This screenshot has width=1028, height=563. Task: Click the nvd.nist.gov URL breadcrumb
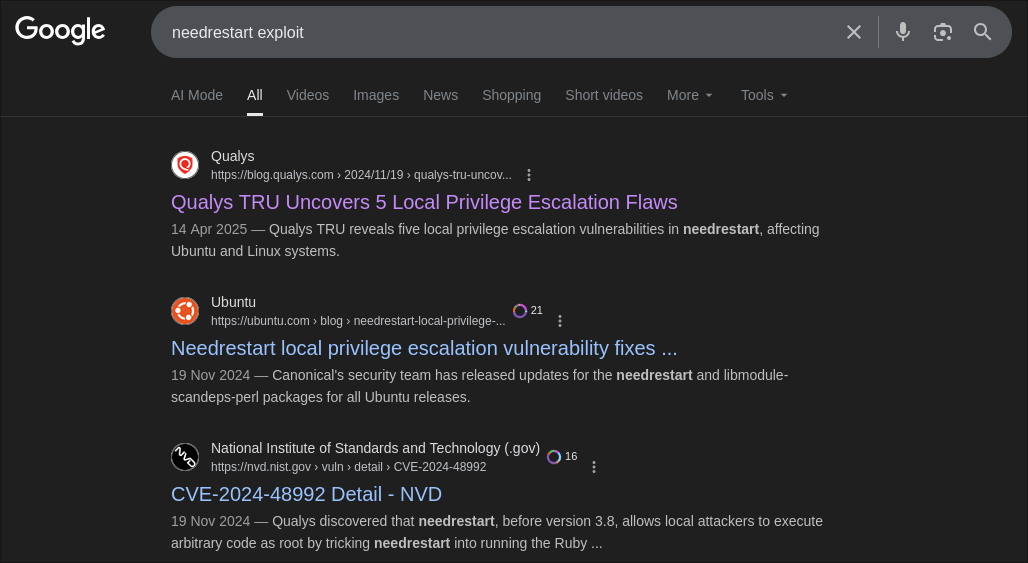point(349,467)
